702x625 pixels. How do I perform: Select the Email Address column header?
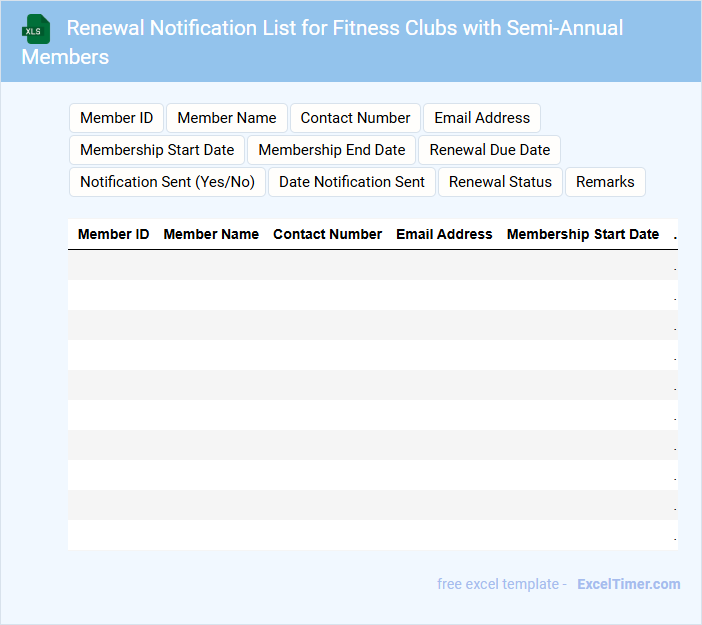click(x=444, y=234)
